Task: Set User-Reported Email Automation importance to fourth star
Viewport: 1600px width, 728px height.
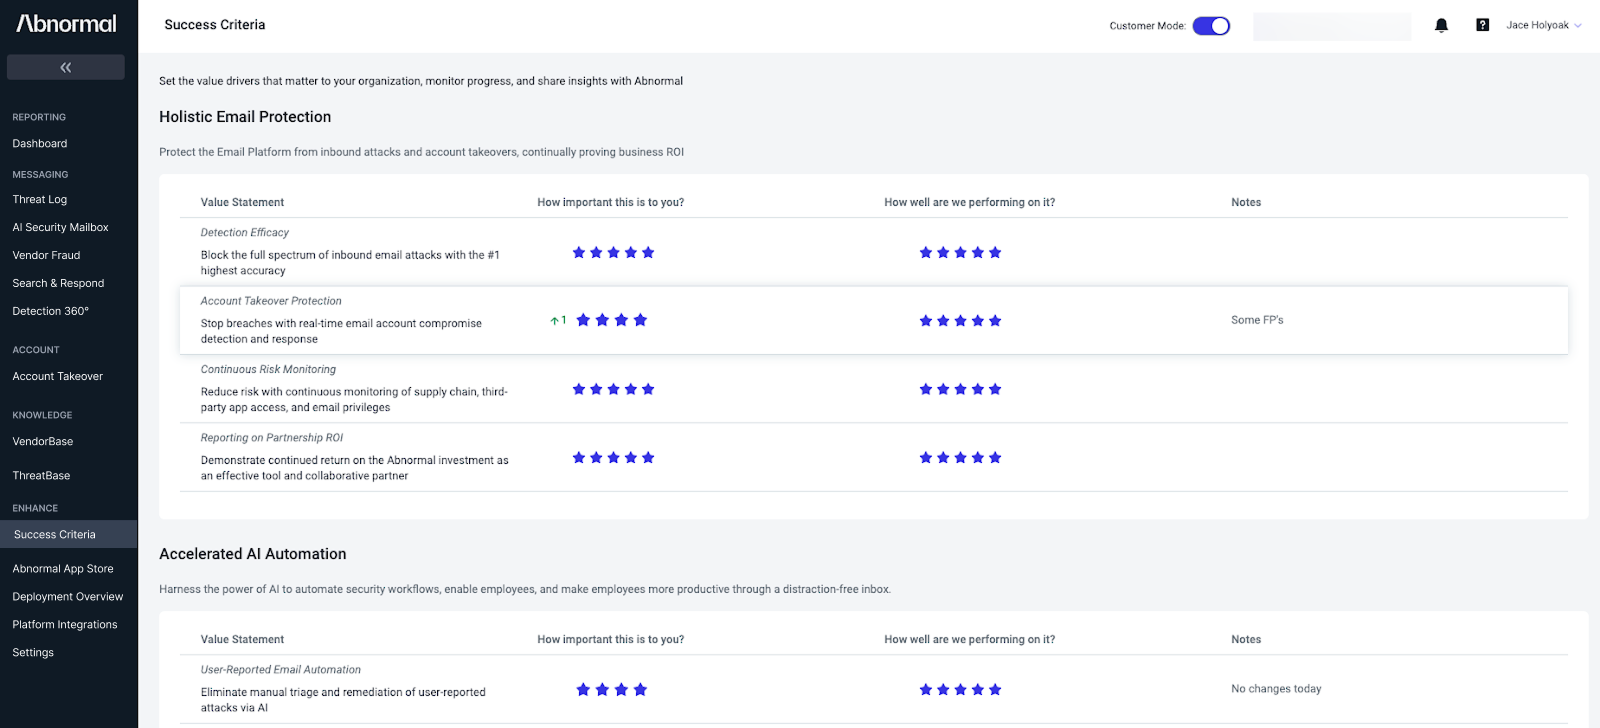Action: coord(640,690)
